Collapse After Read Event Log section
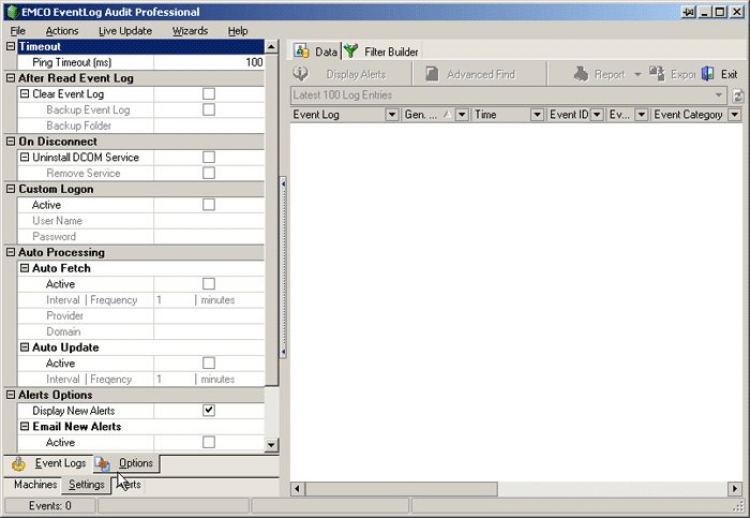Screen dimensions: 750x518 (x=11, y=78)
